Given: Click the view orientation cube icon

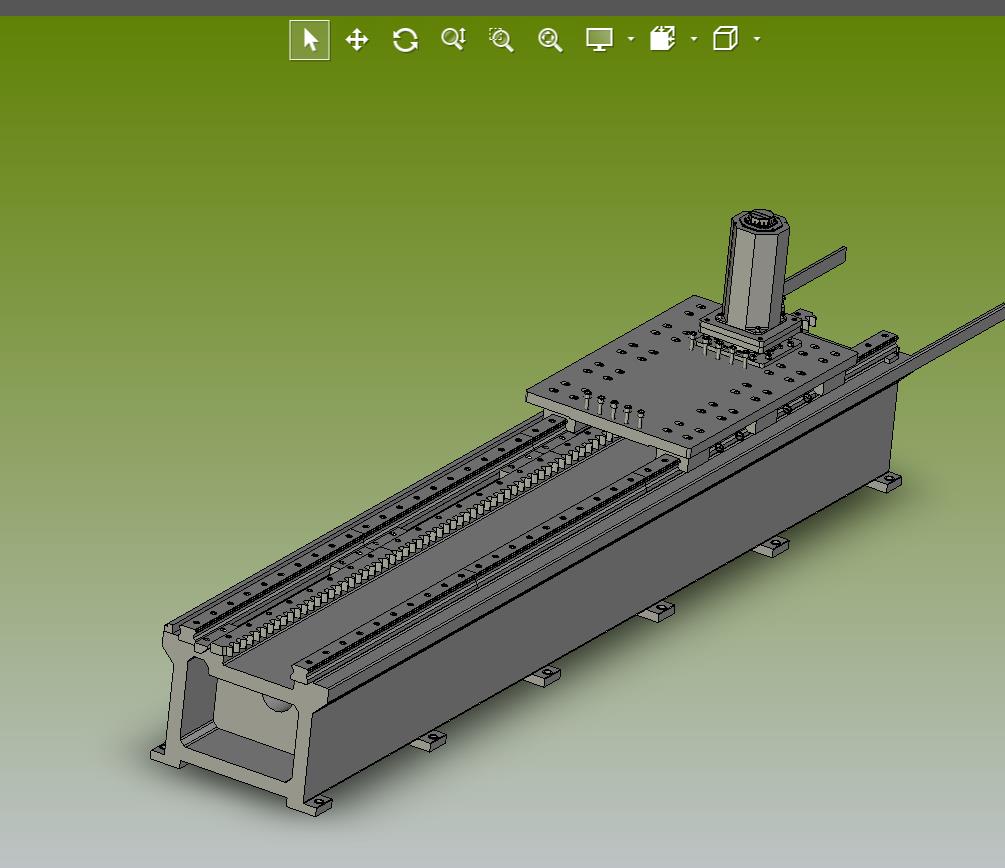Looking at the screenshot, I should click(726, 38).
